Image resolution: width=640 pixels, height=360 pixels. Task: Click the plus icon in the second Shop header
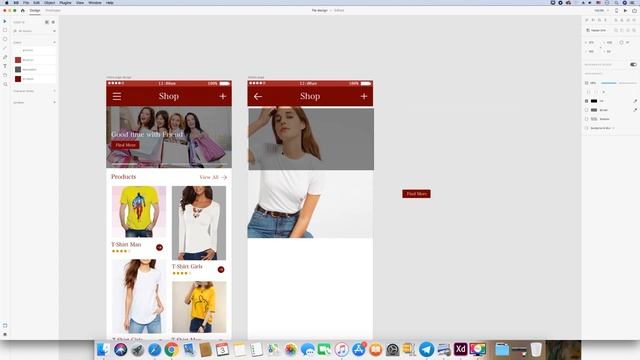[x=364, y=96]
